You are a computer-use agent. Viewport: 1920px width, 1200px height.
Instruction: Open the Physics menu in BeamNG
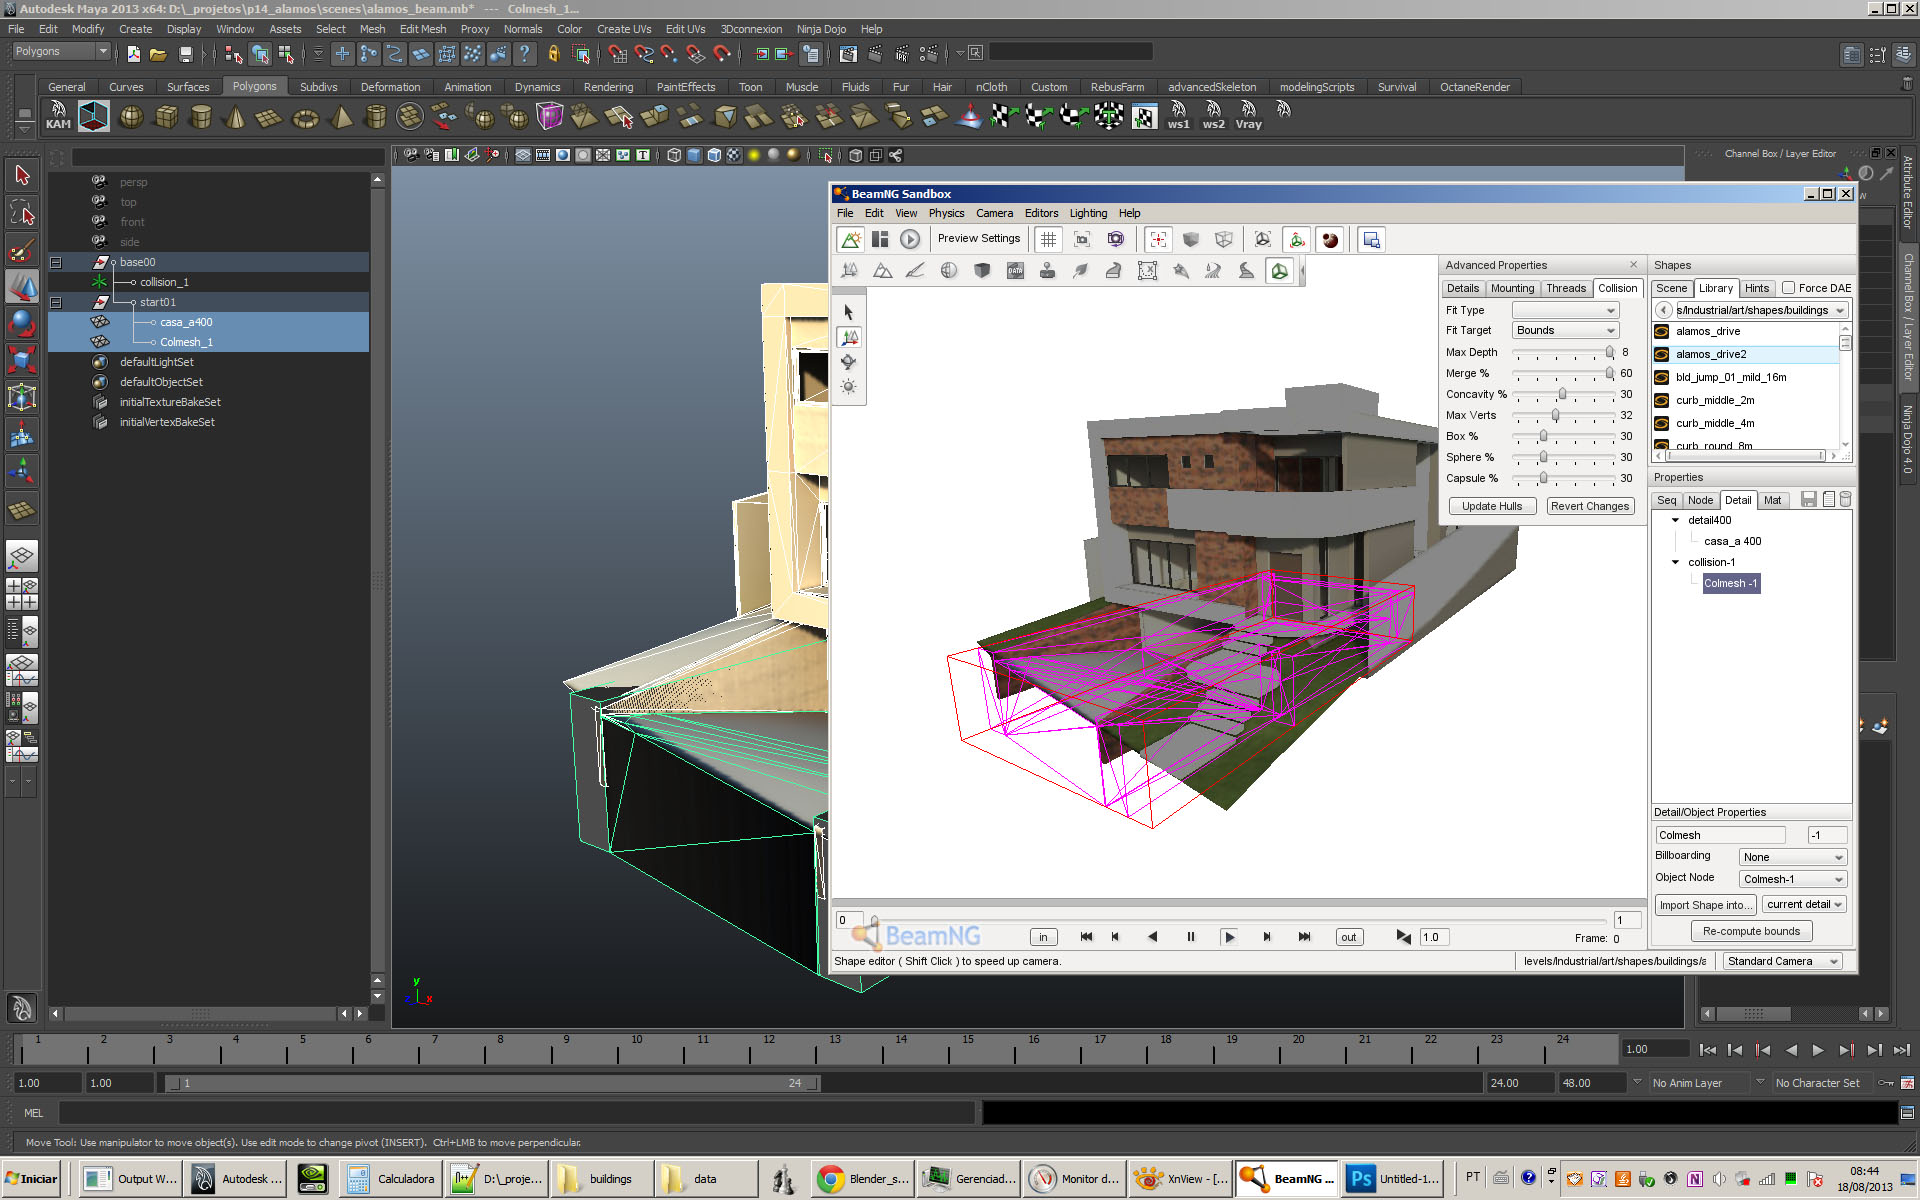pos(946,213)
